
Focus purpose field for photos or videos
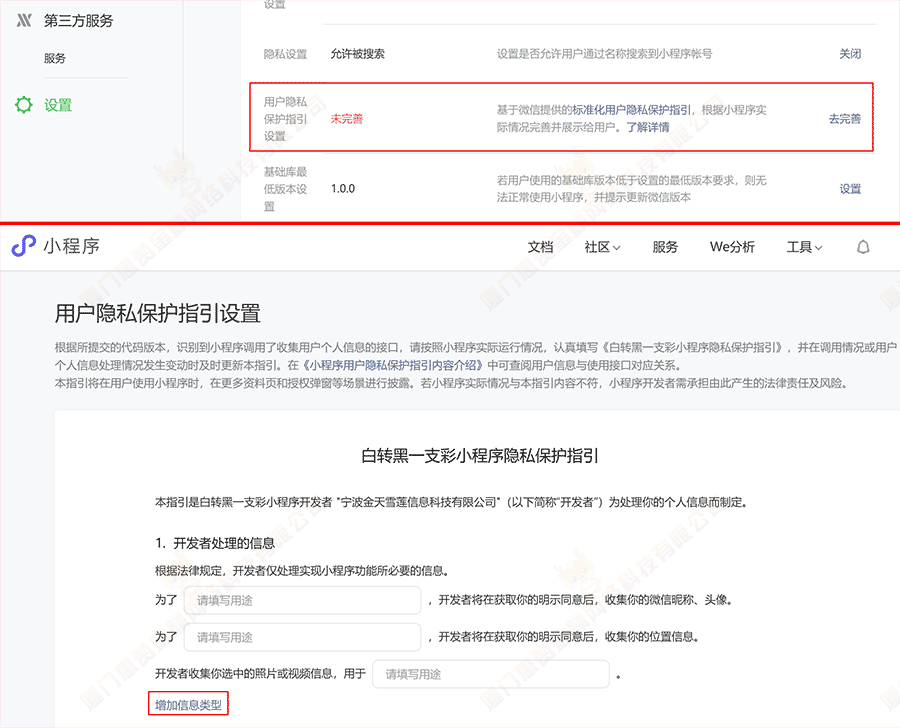click(x=491, y=674)
